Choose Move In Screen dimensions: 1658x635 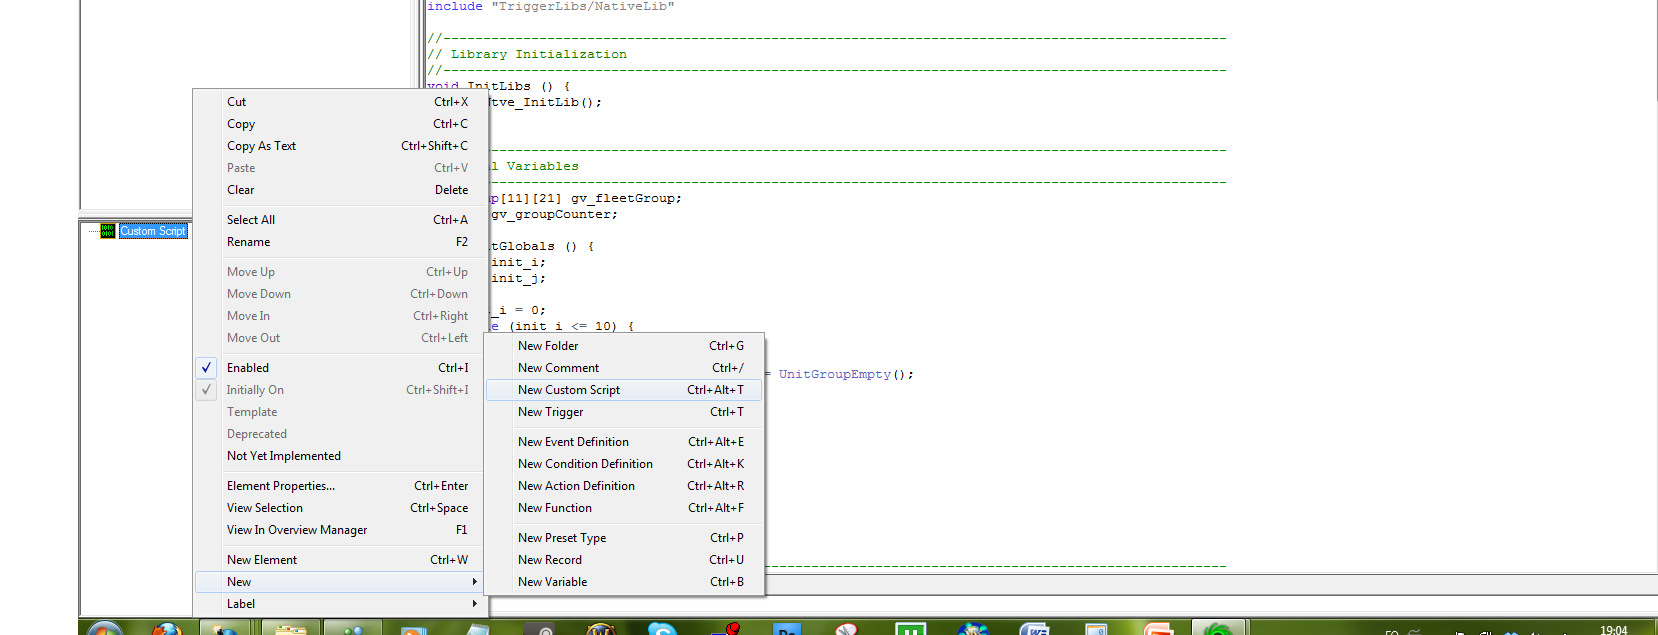tap(340, 316)
